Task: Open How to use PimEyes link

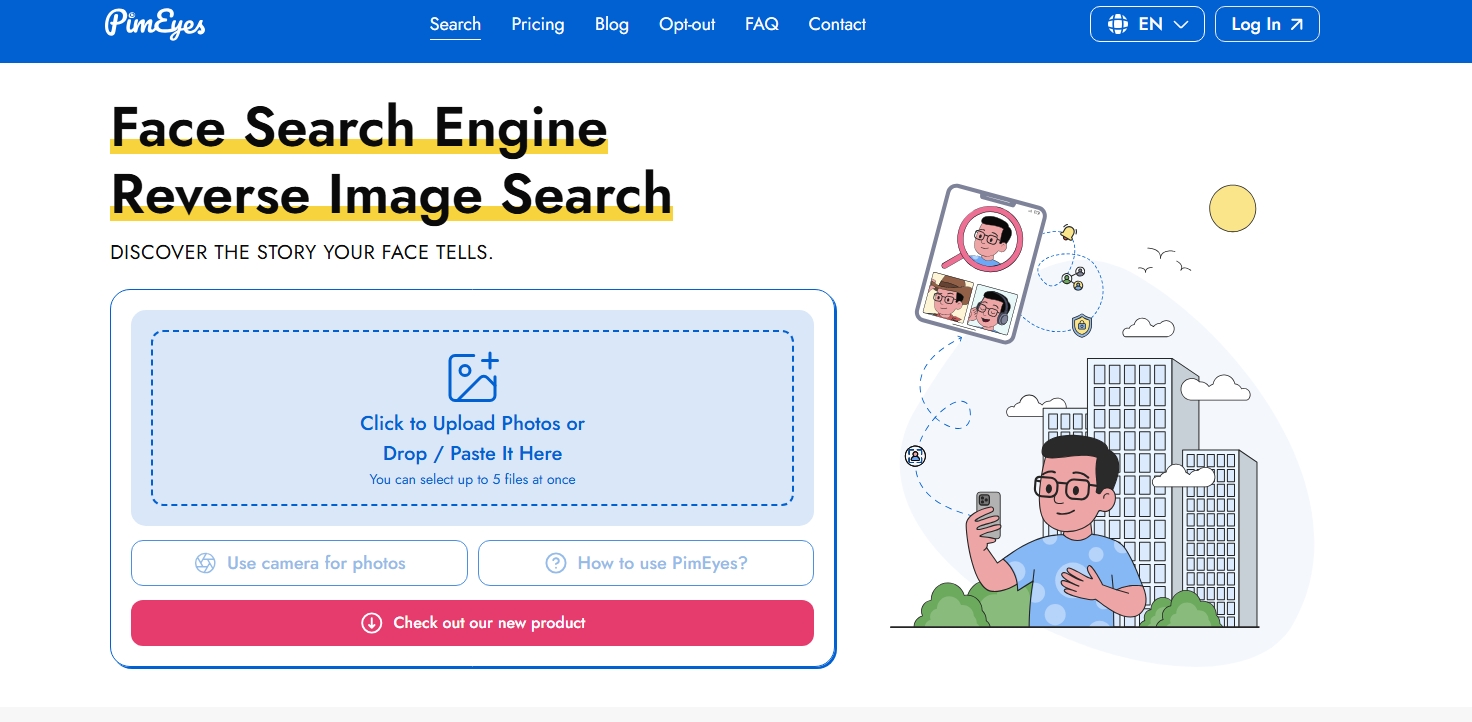Action: 646,563
